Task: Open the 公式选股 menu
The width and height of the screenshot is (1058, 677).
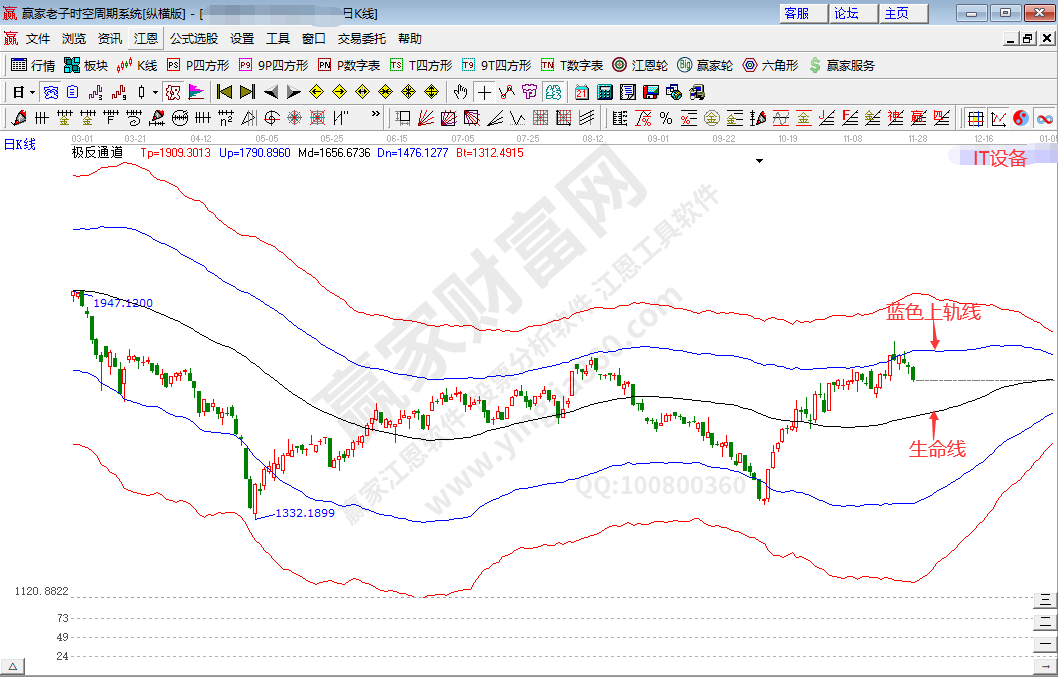Action: pos(193,39)
